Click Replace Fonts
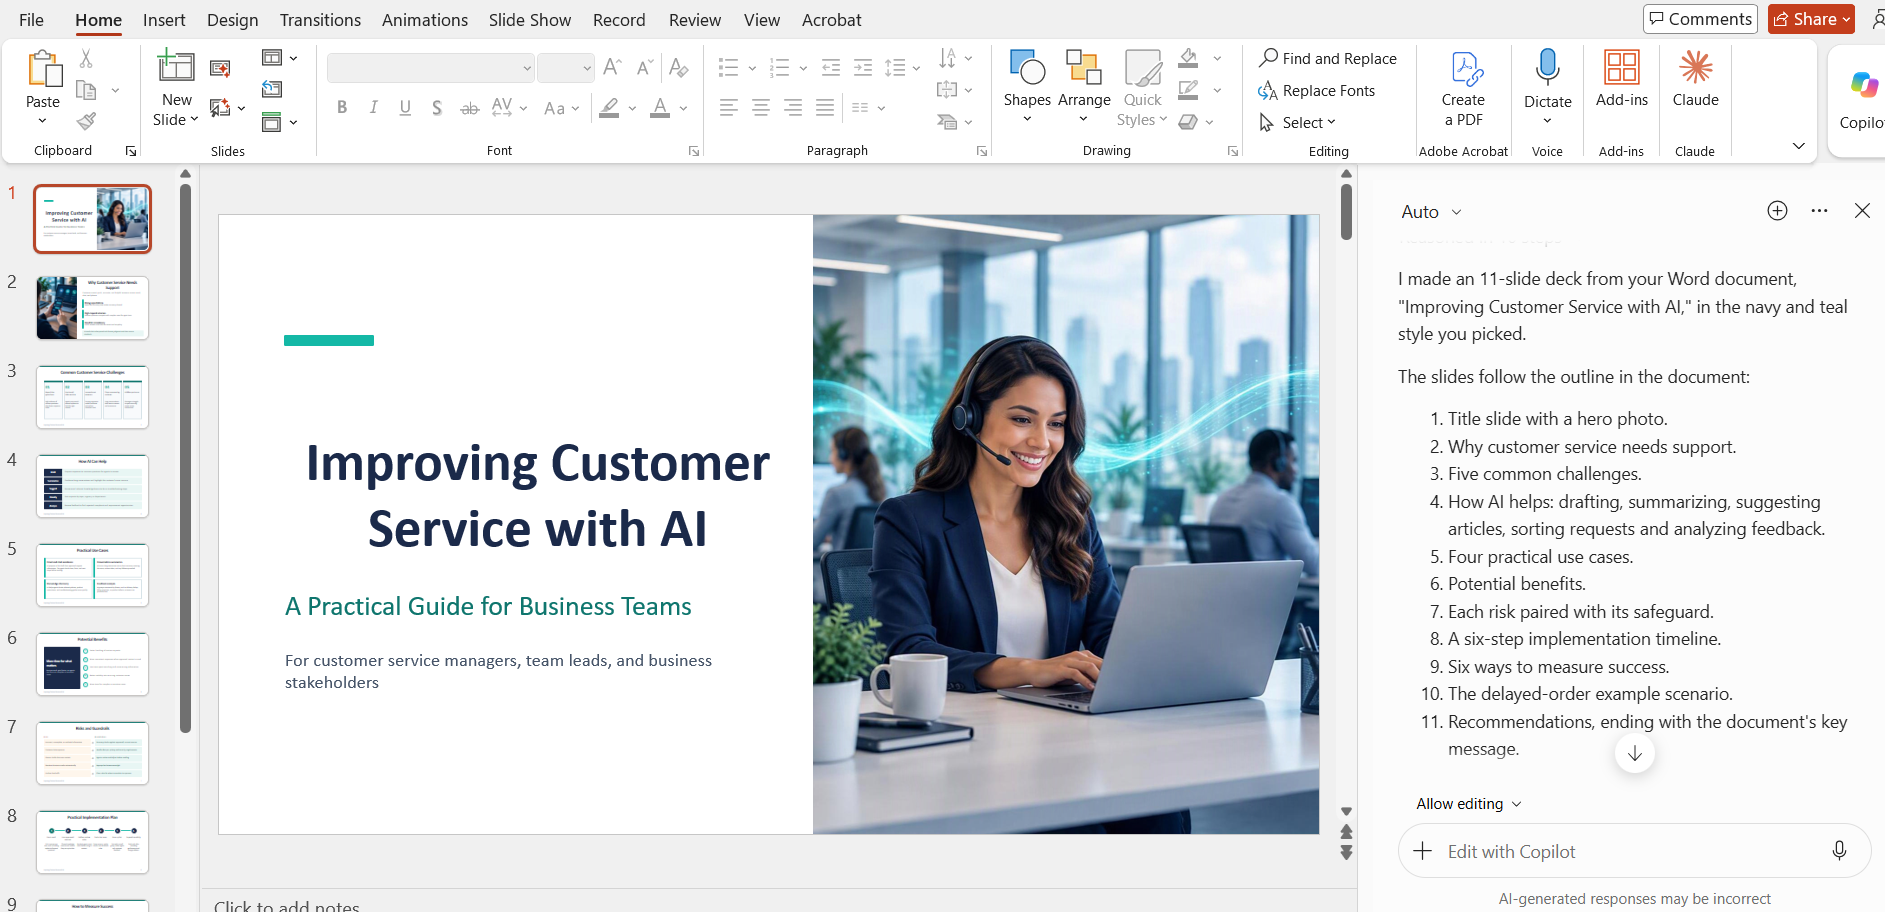 [x=1316, y=91]
